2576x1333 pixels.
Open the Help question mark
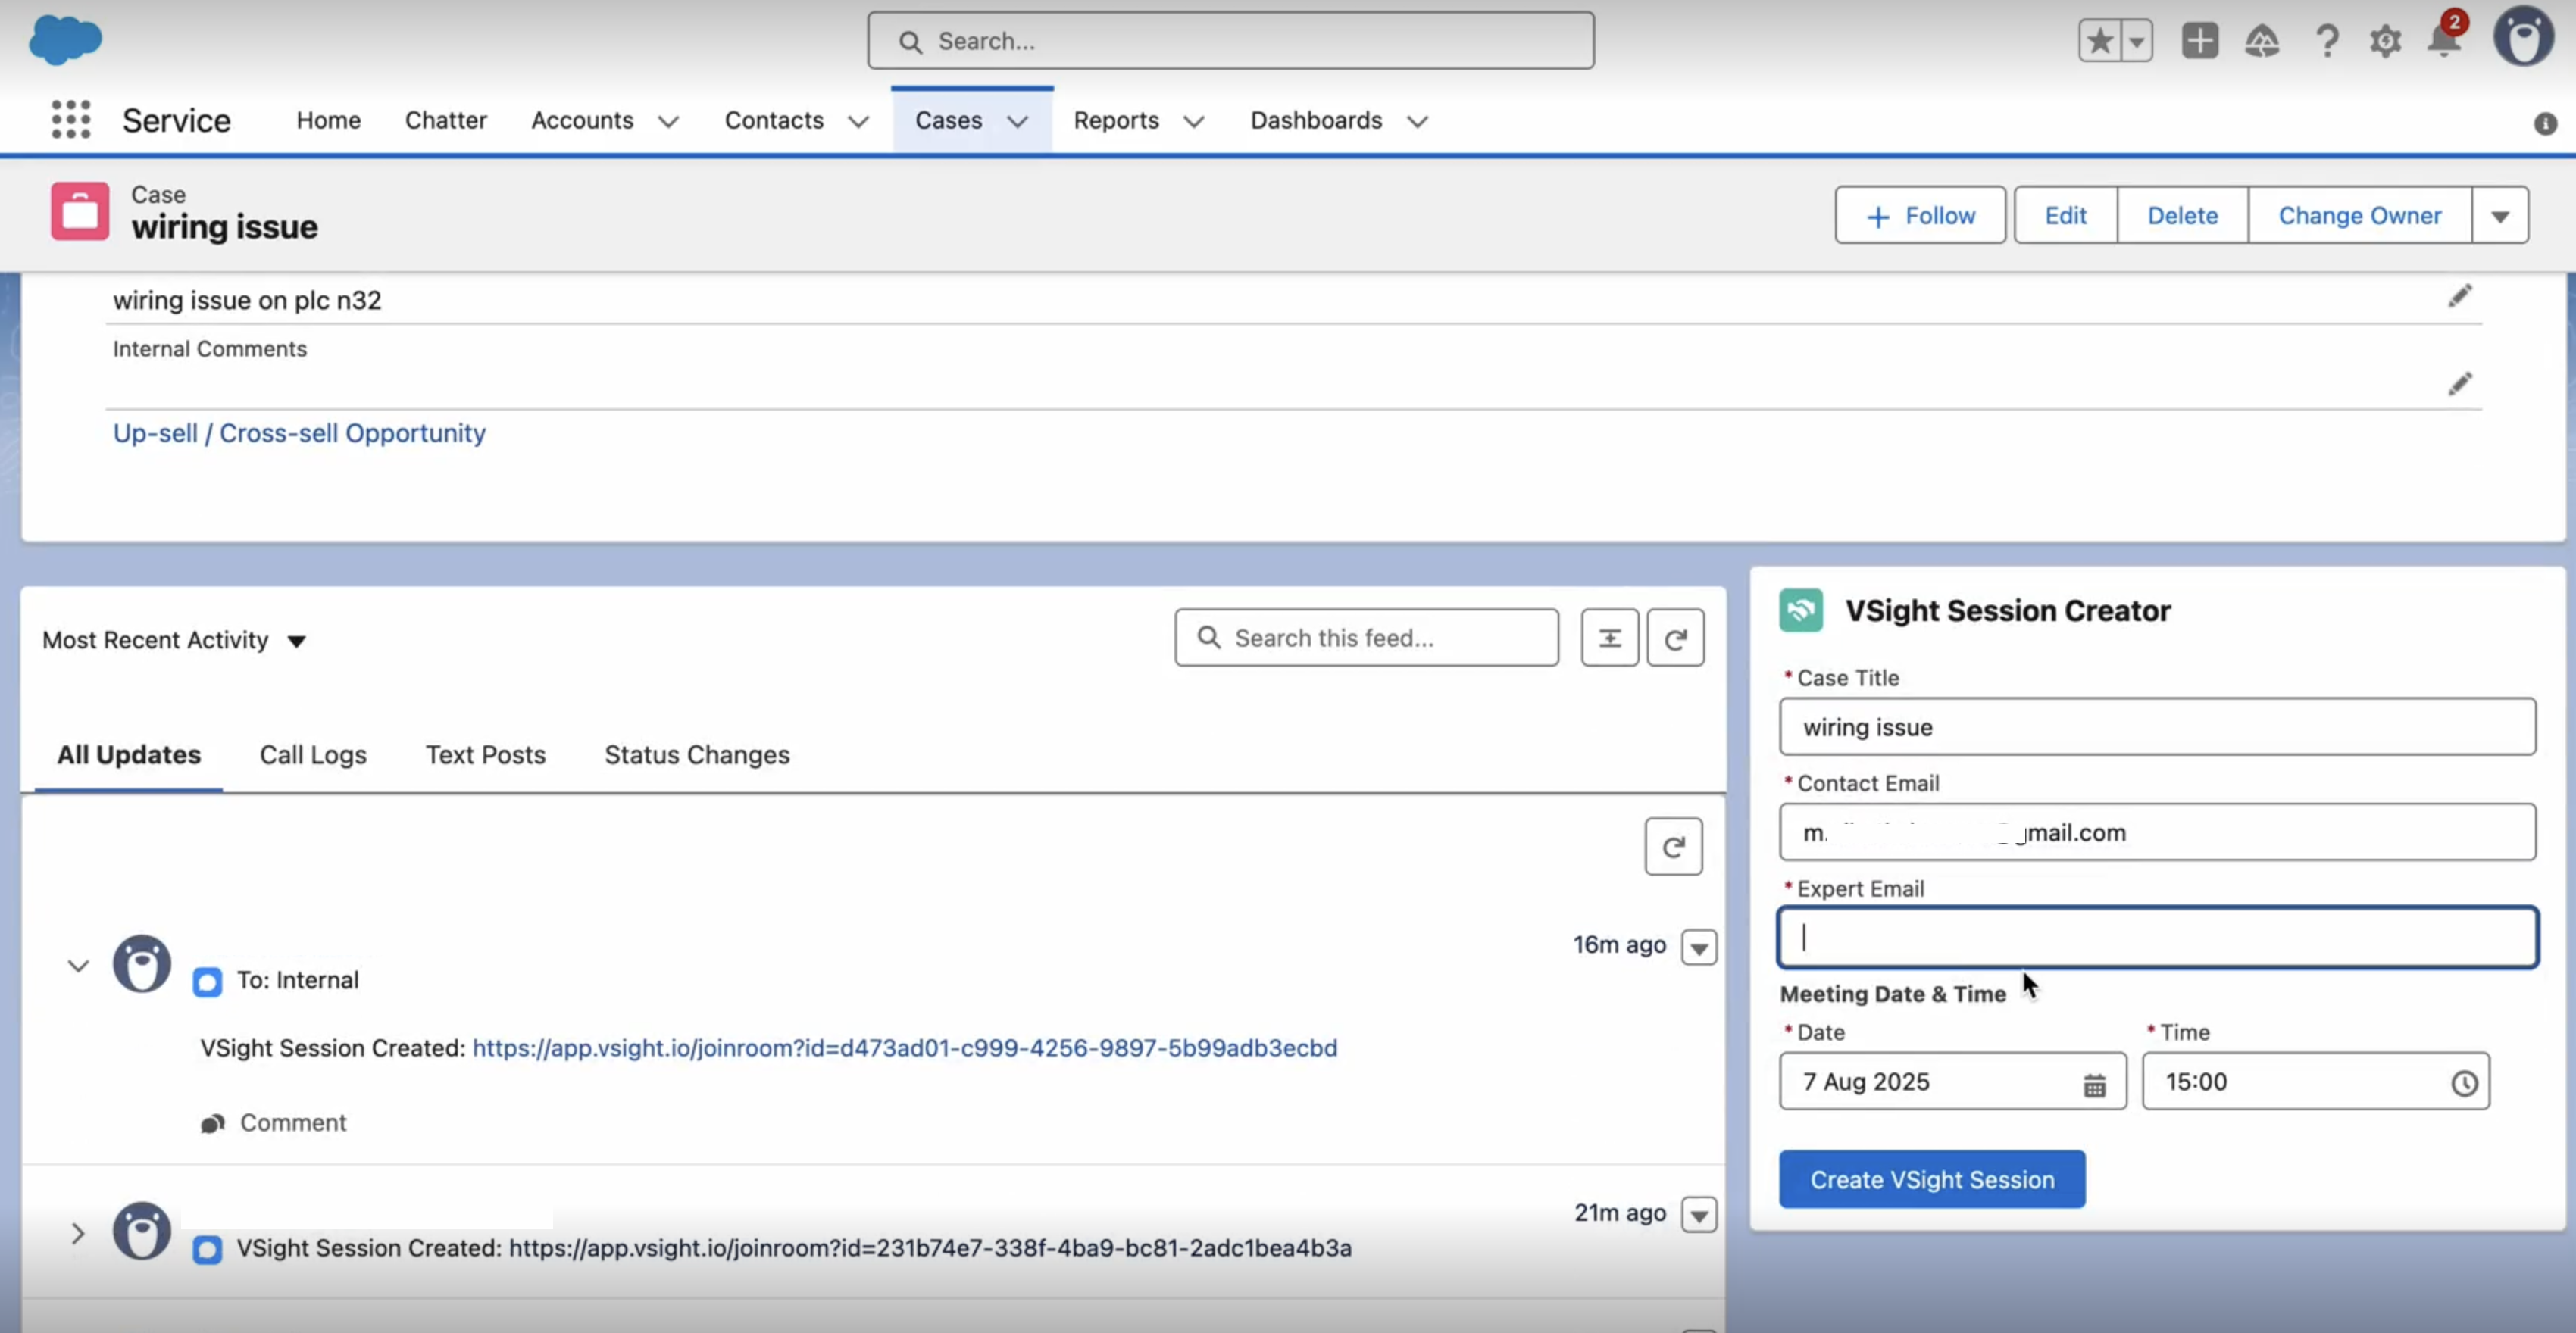(x=2327, y=41)
